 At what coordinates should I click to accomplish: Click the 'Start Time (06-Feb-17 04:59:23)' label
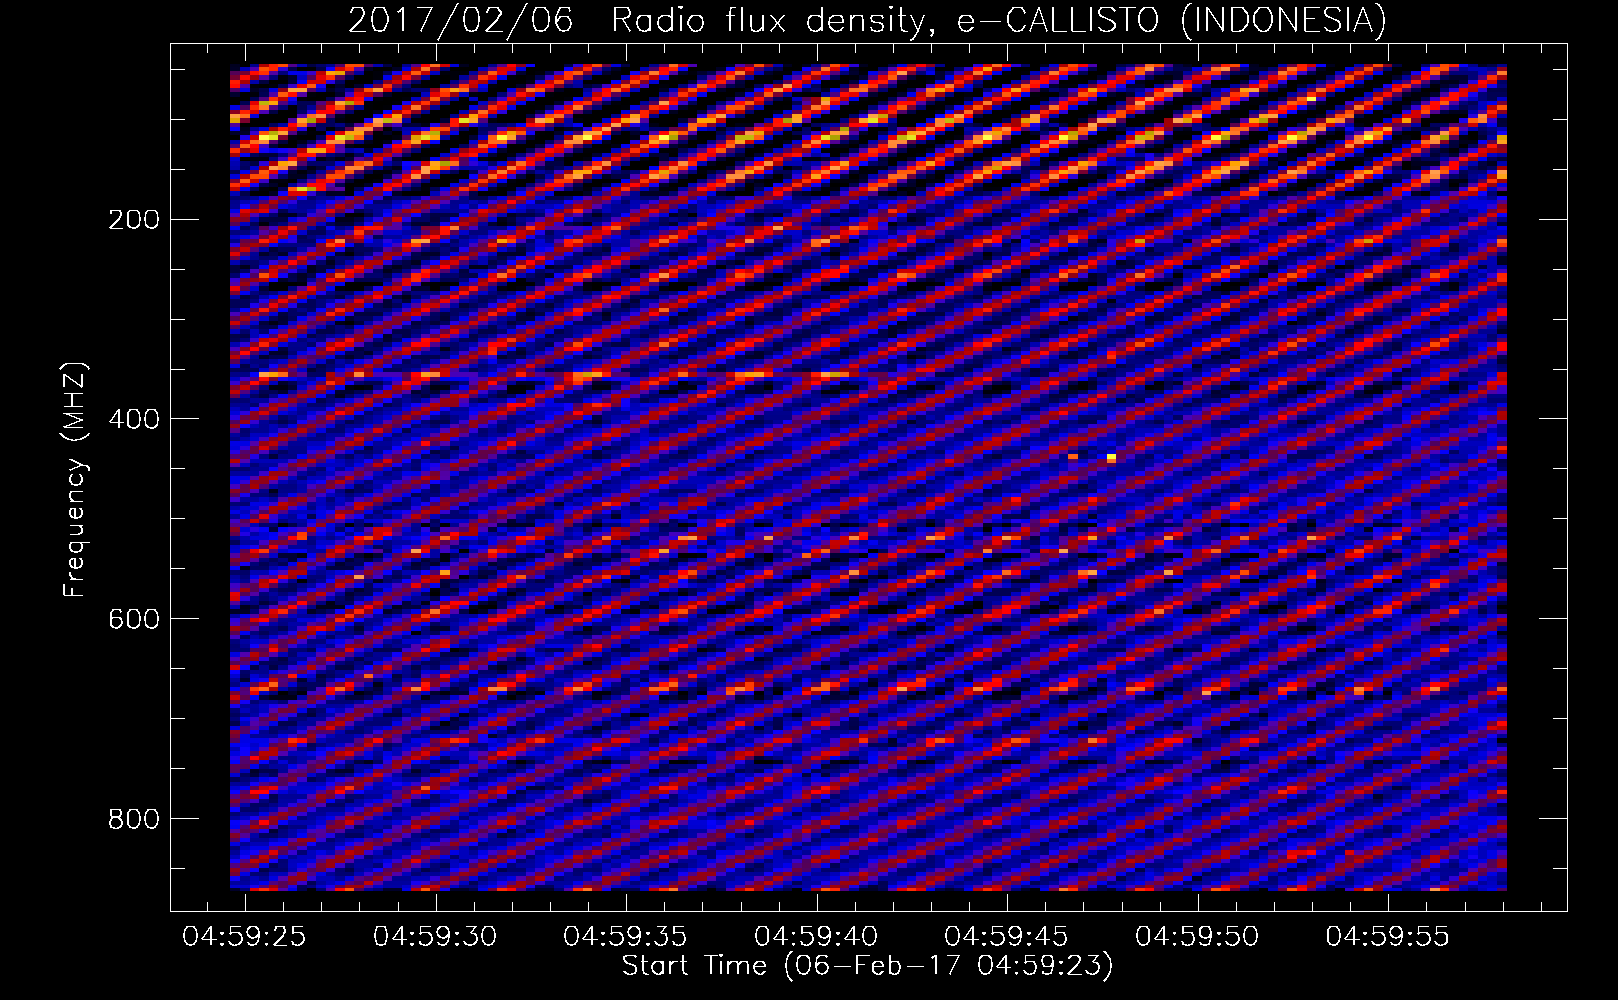867,966
